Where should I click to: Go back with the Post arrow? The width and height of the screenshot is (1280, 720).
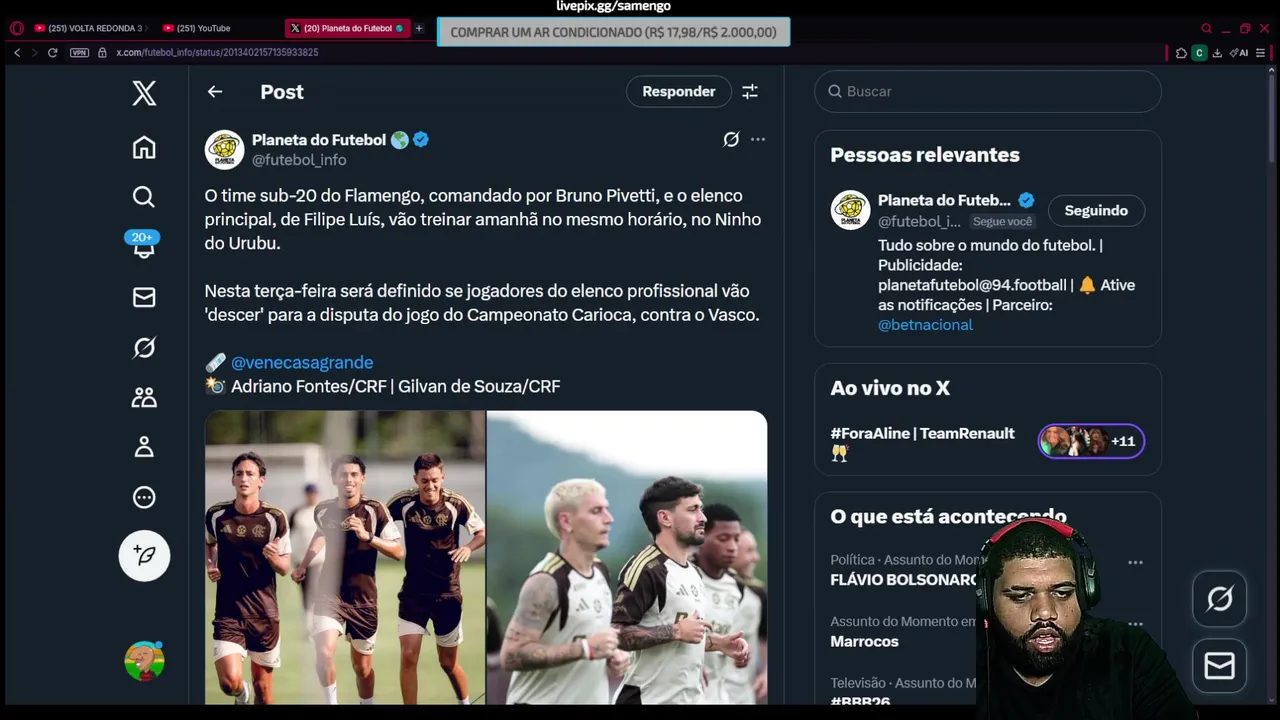click(x=215, y=92)
